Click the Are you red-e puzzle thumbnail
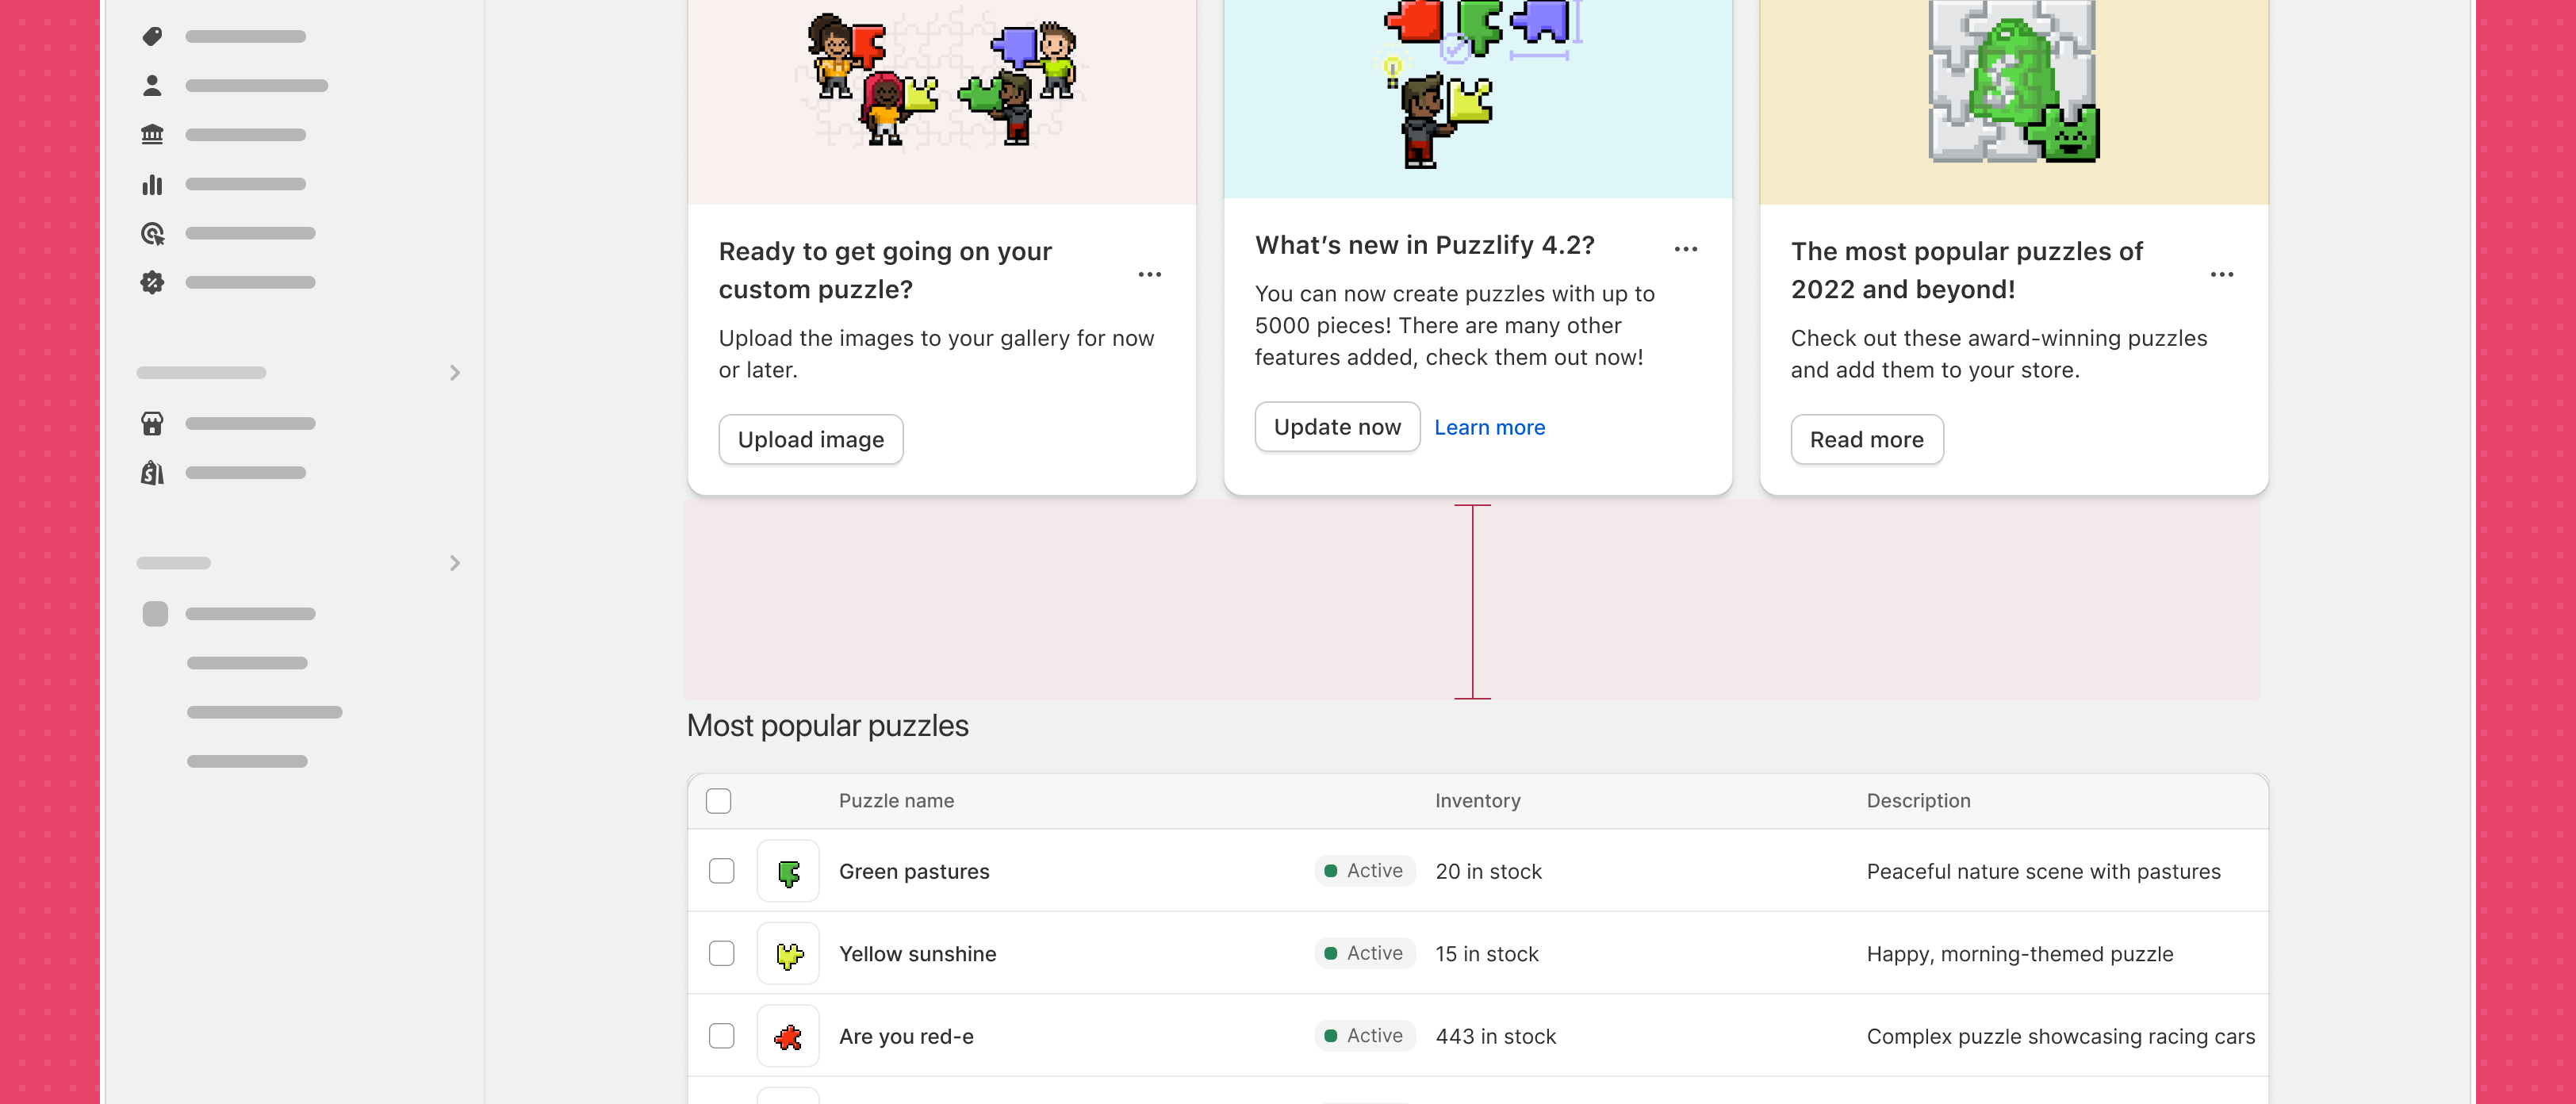 pos(788,1036)
